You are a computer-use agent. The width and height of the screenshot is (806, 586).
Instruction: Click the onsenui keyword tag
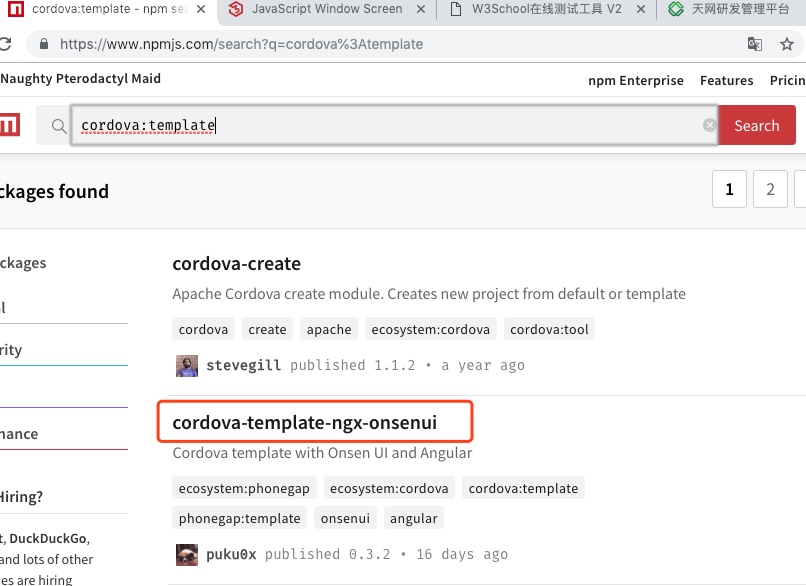pos(345,519)
